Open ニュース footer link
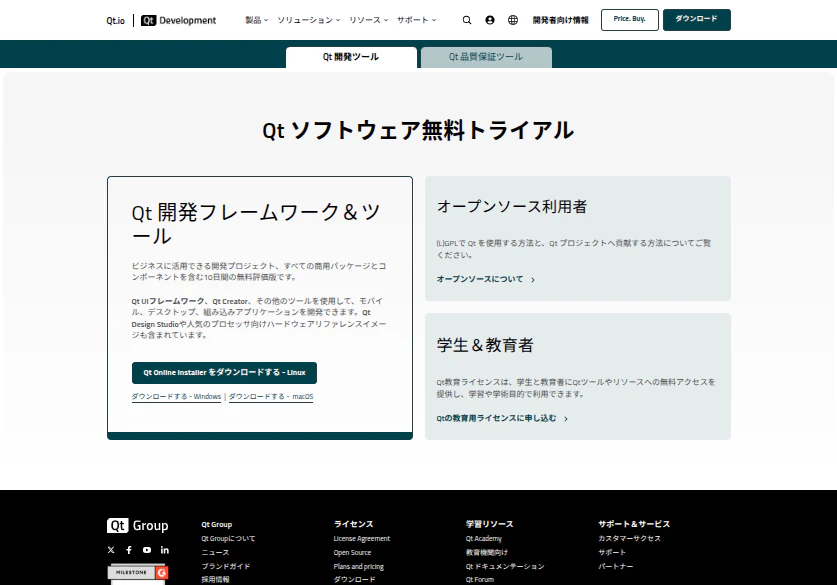The height and width of the screenshot is (585, 837). click(215, 552)
